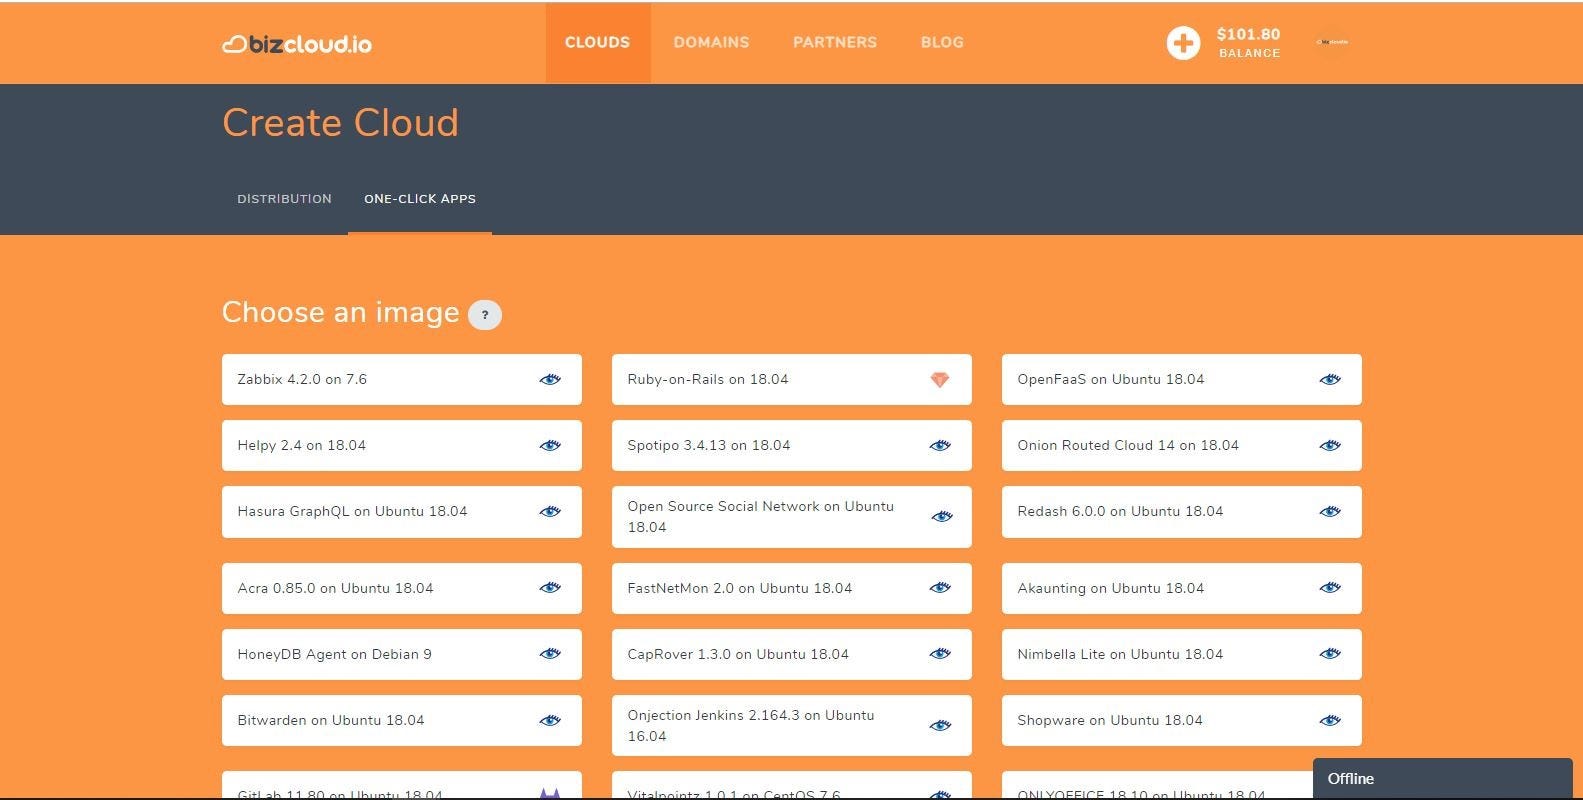Click the eye icon for FastNetMon 2.0
This screenshot has width=1583, height=800.
pos(940,588)
